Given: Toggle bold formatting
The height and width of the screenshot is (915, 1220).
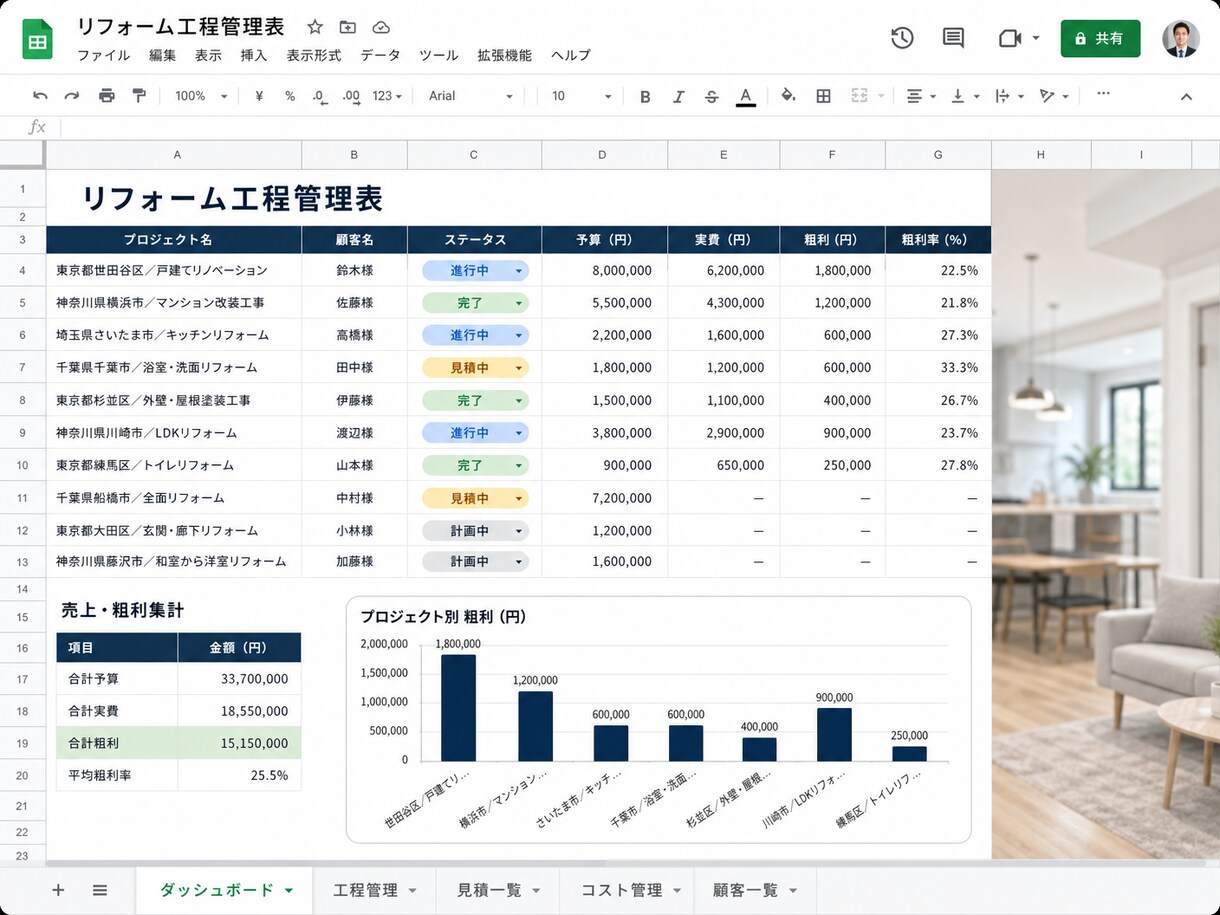Looking at the screenshot, I should (x=645, y=96).
